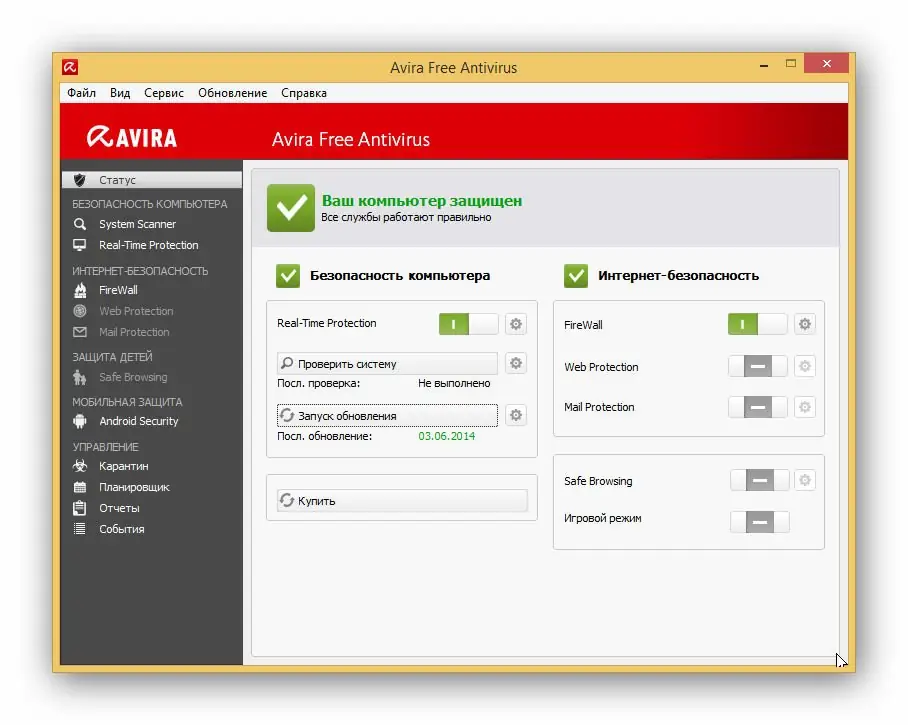Click the FireWall flame icon in sidebar
The width and height of the screenshot is (908, 725).
pyautogui.click(x=80, y=290)
